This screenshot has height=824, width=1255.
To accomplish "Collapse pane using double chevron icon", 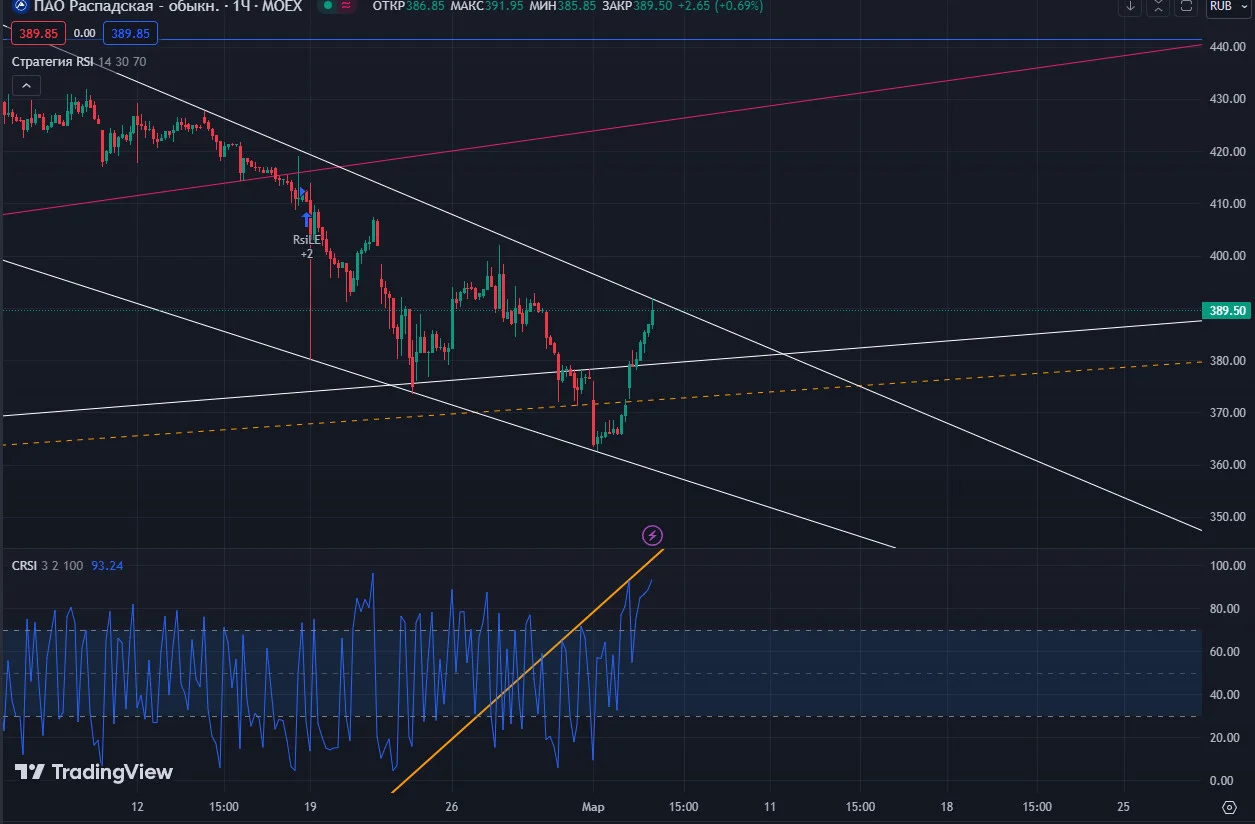I will pyautogui.click(x=1158, y=6).
